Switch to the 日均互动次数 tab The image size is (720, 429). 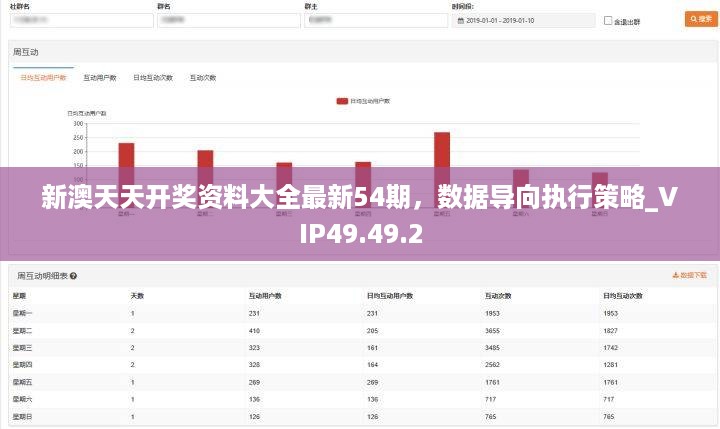[153, 77]
